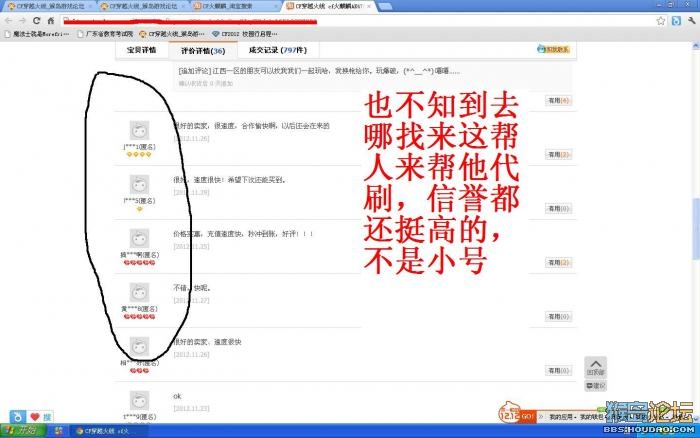The image size is (700, 438).
Task: Click the review text 不错,快呢
Action: [192, 288]
